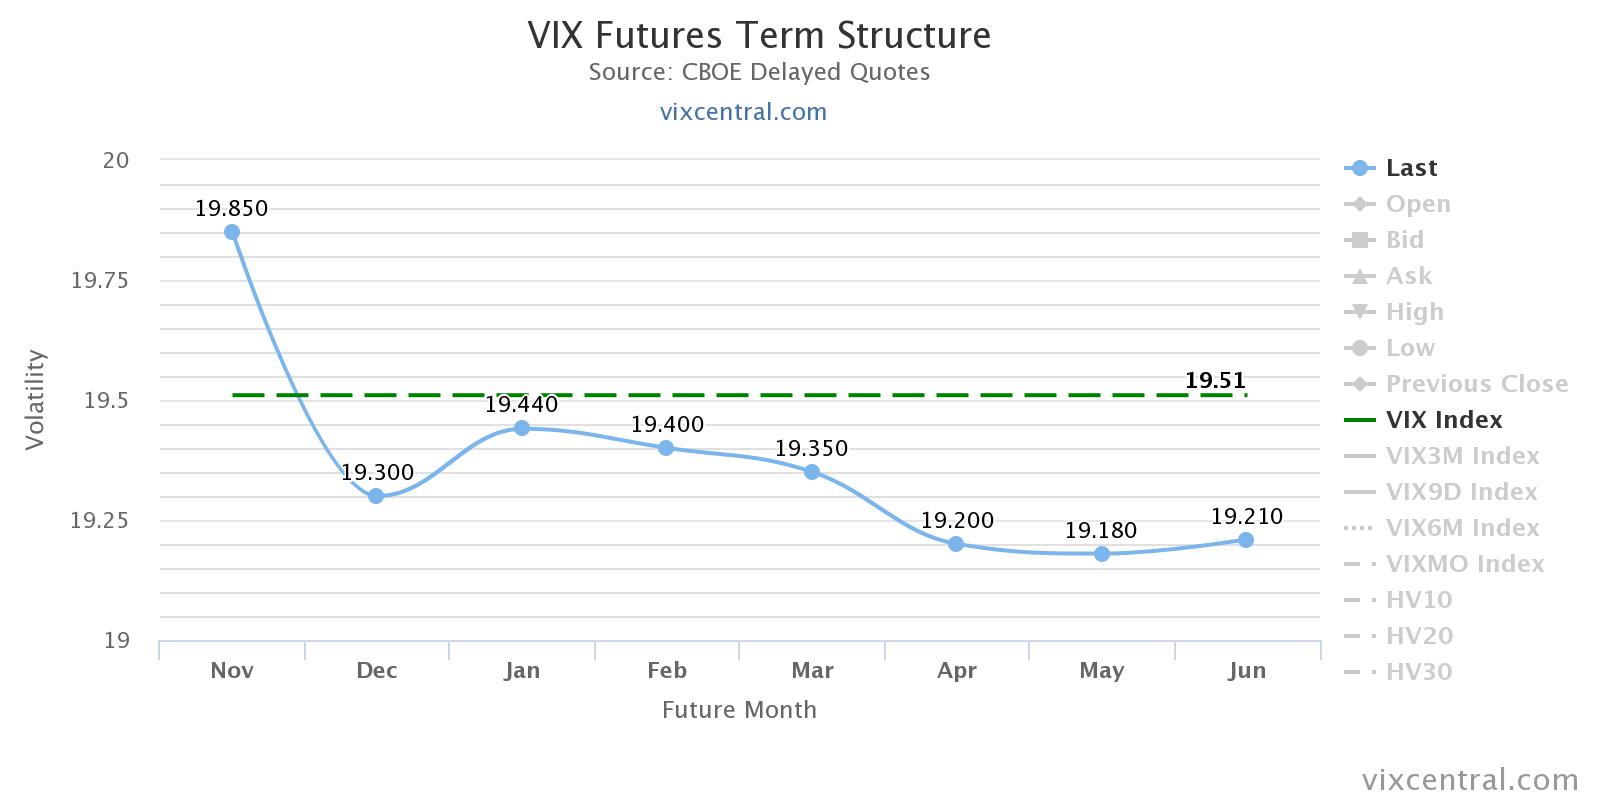Viewport: 1600px width, 800px height.
Task: Click the Nov data point at 19.850
Action: 232,232
